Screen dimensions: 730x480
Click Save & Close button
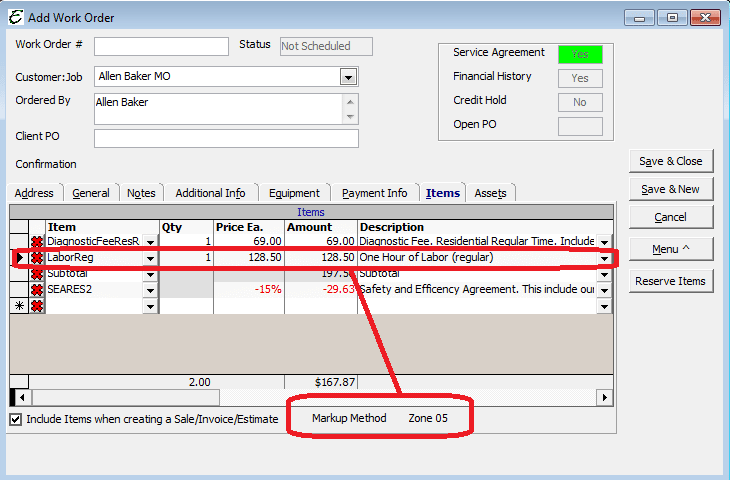coord(670,161)
